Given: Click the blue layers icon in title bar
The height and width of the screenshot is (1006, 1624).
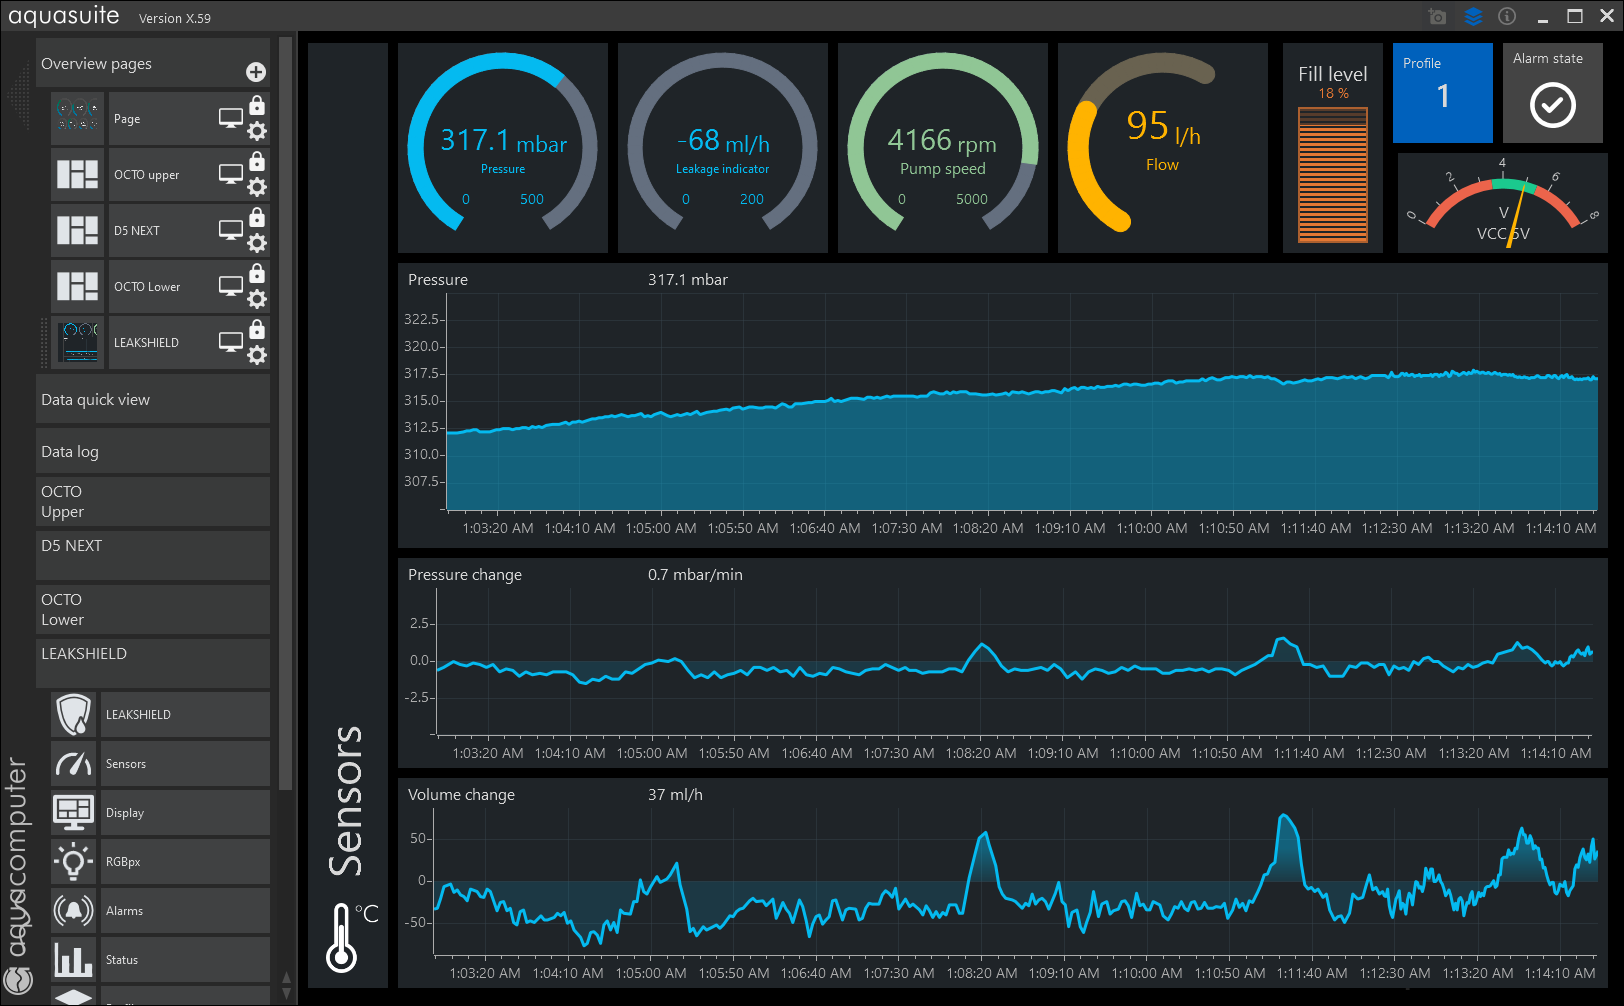Looking at the screenshot, I should 1473,17.
